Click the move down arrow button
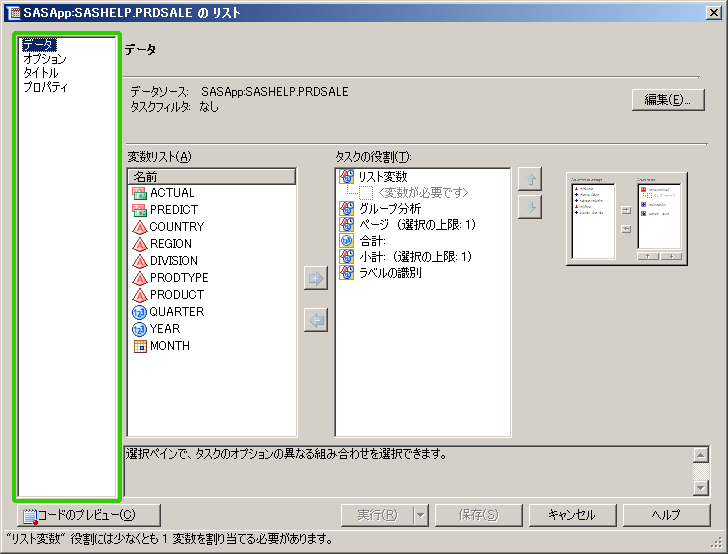Viewport: 728px width, 554px height. 530,207
